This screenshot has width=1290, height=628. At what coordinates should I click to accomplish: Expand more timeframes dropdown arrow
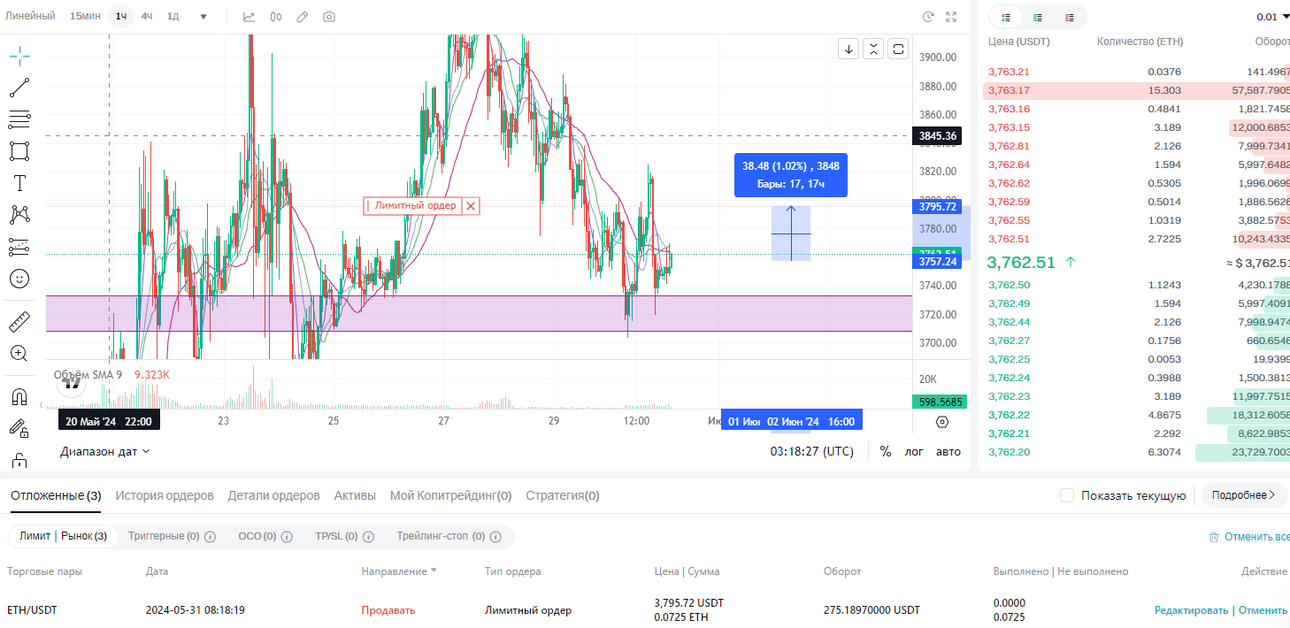pyautogui.click(x=204, y=17)
